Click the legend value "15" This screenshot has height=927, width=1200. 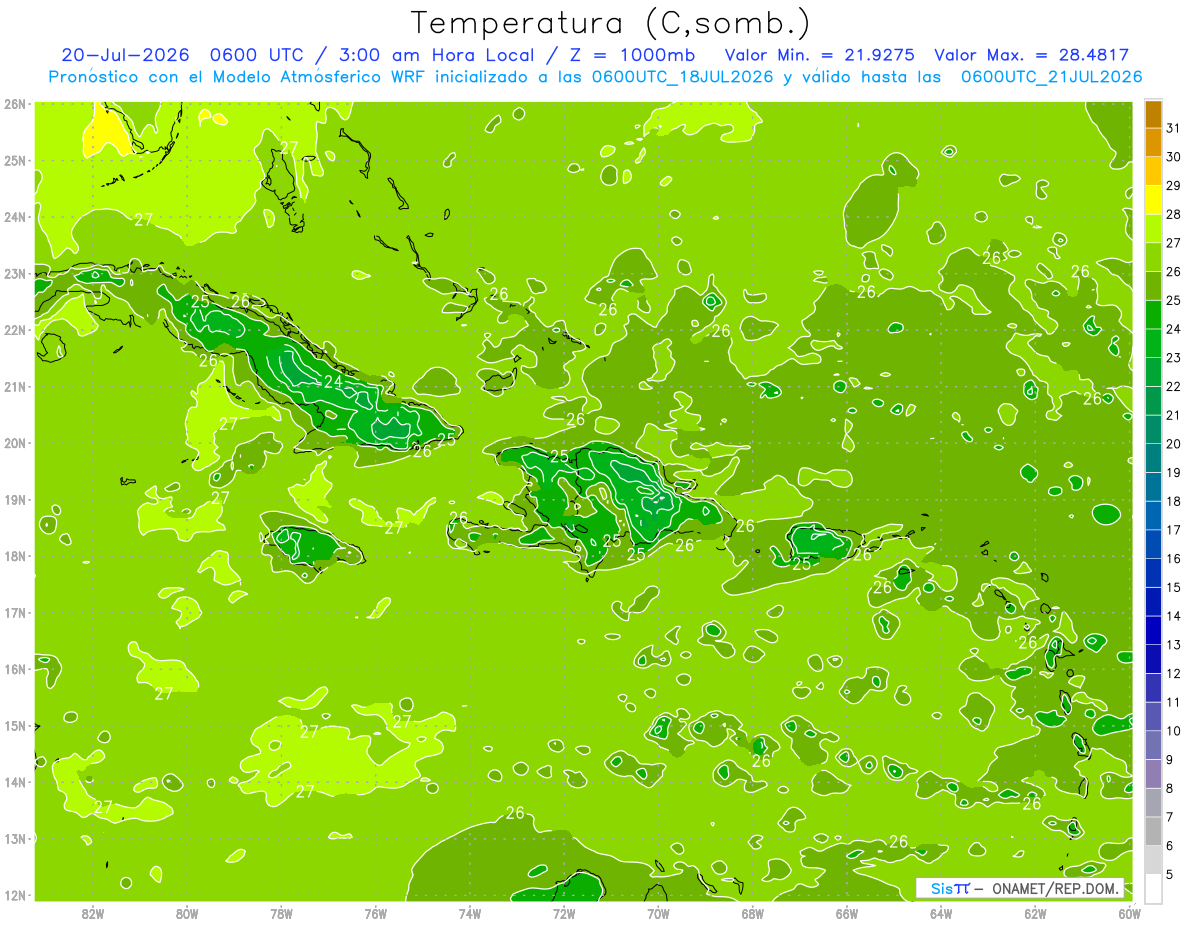coord(1174,588)
